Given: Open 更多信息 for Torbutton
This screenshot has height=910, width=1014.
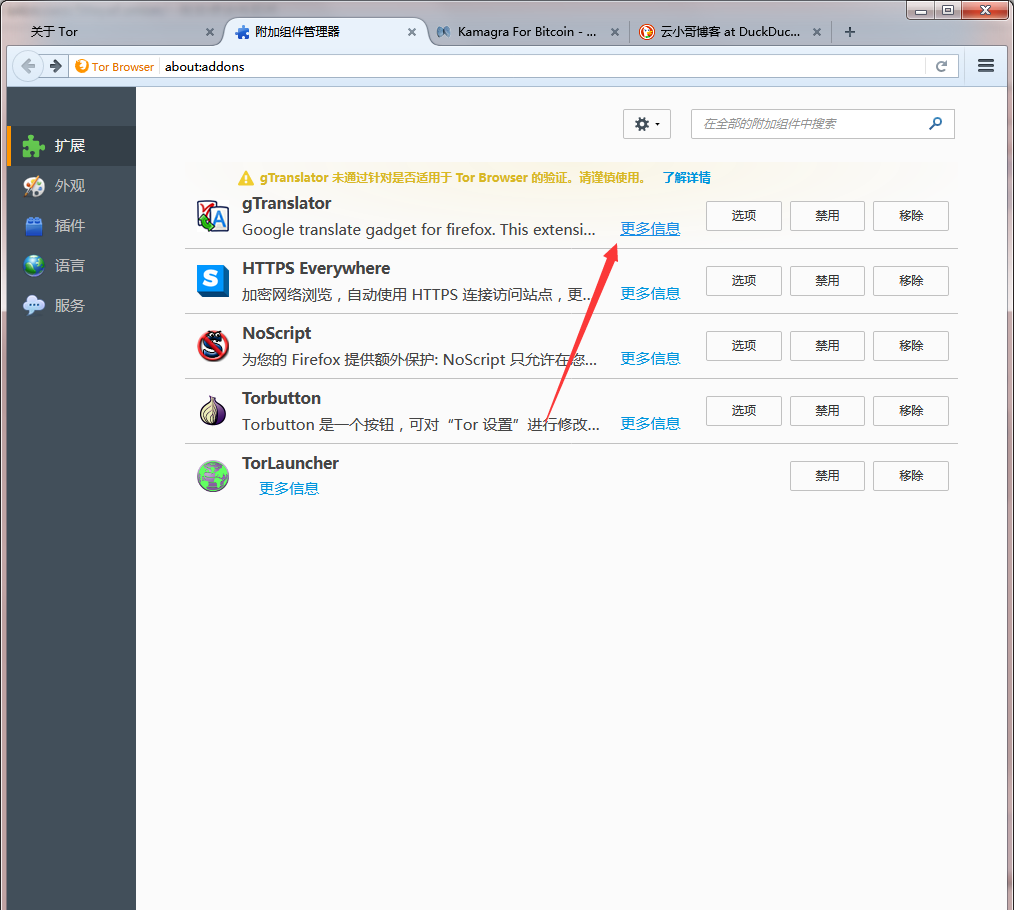Looking at the screenshot, I should pos(650,424).
